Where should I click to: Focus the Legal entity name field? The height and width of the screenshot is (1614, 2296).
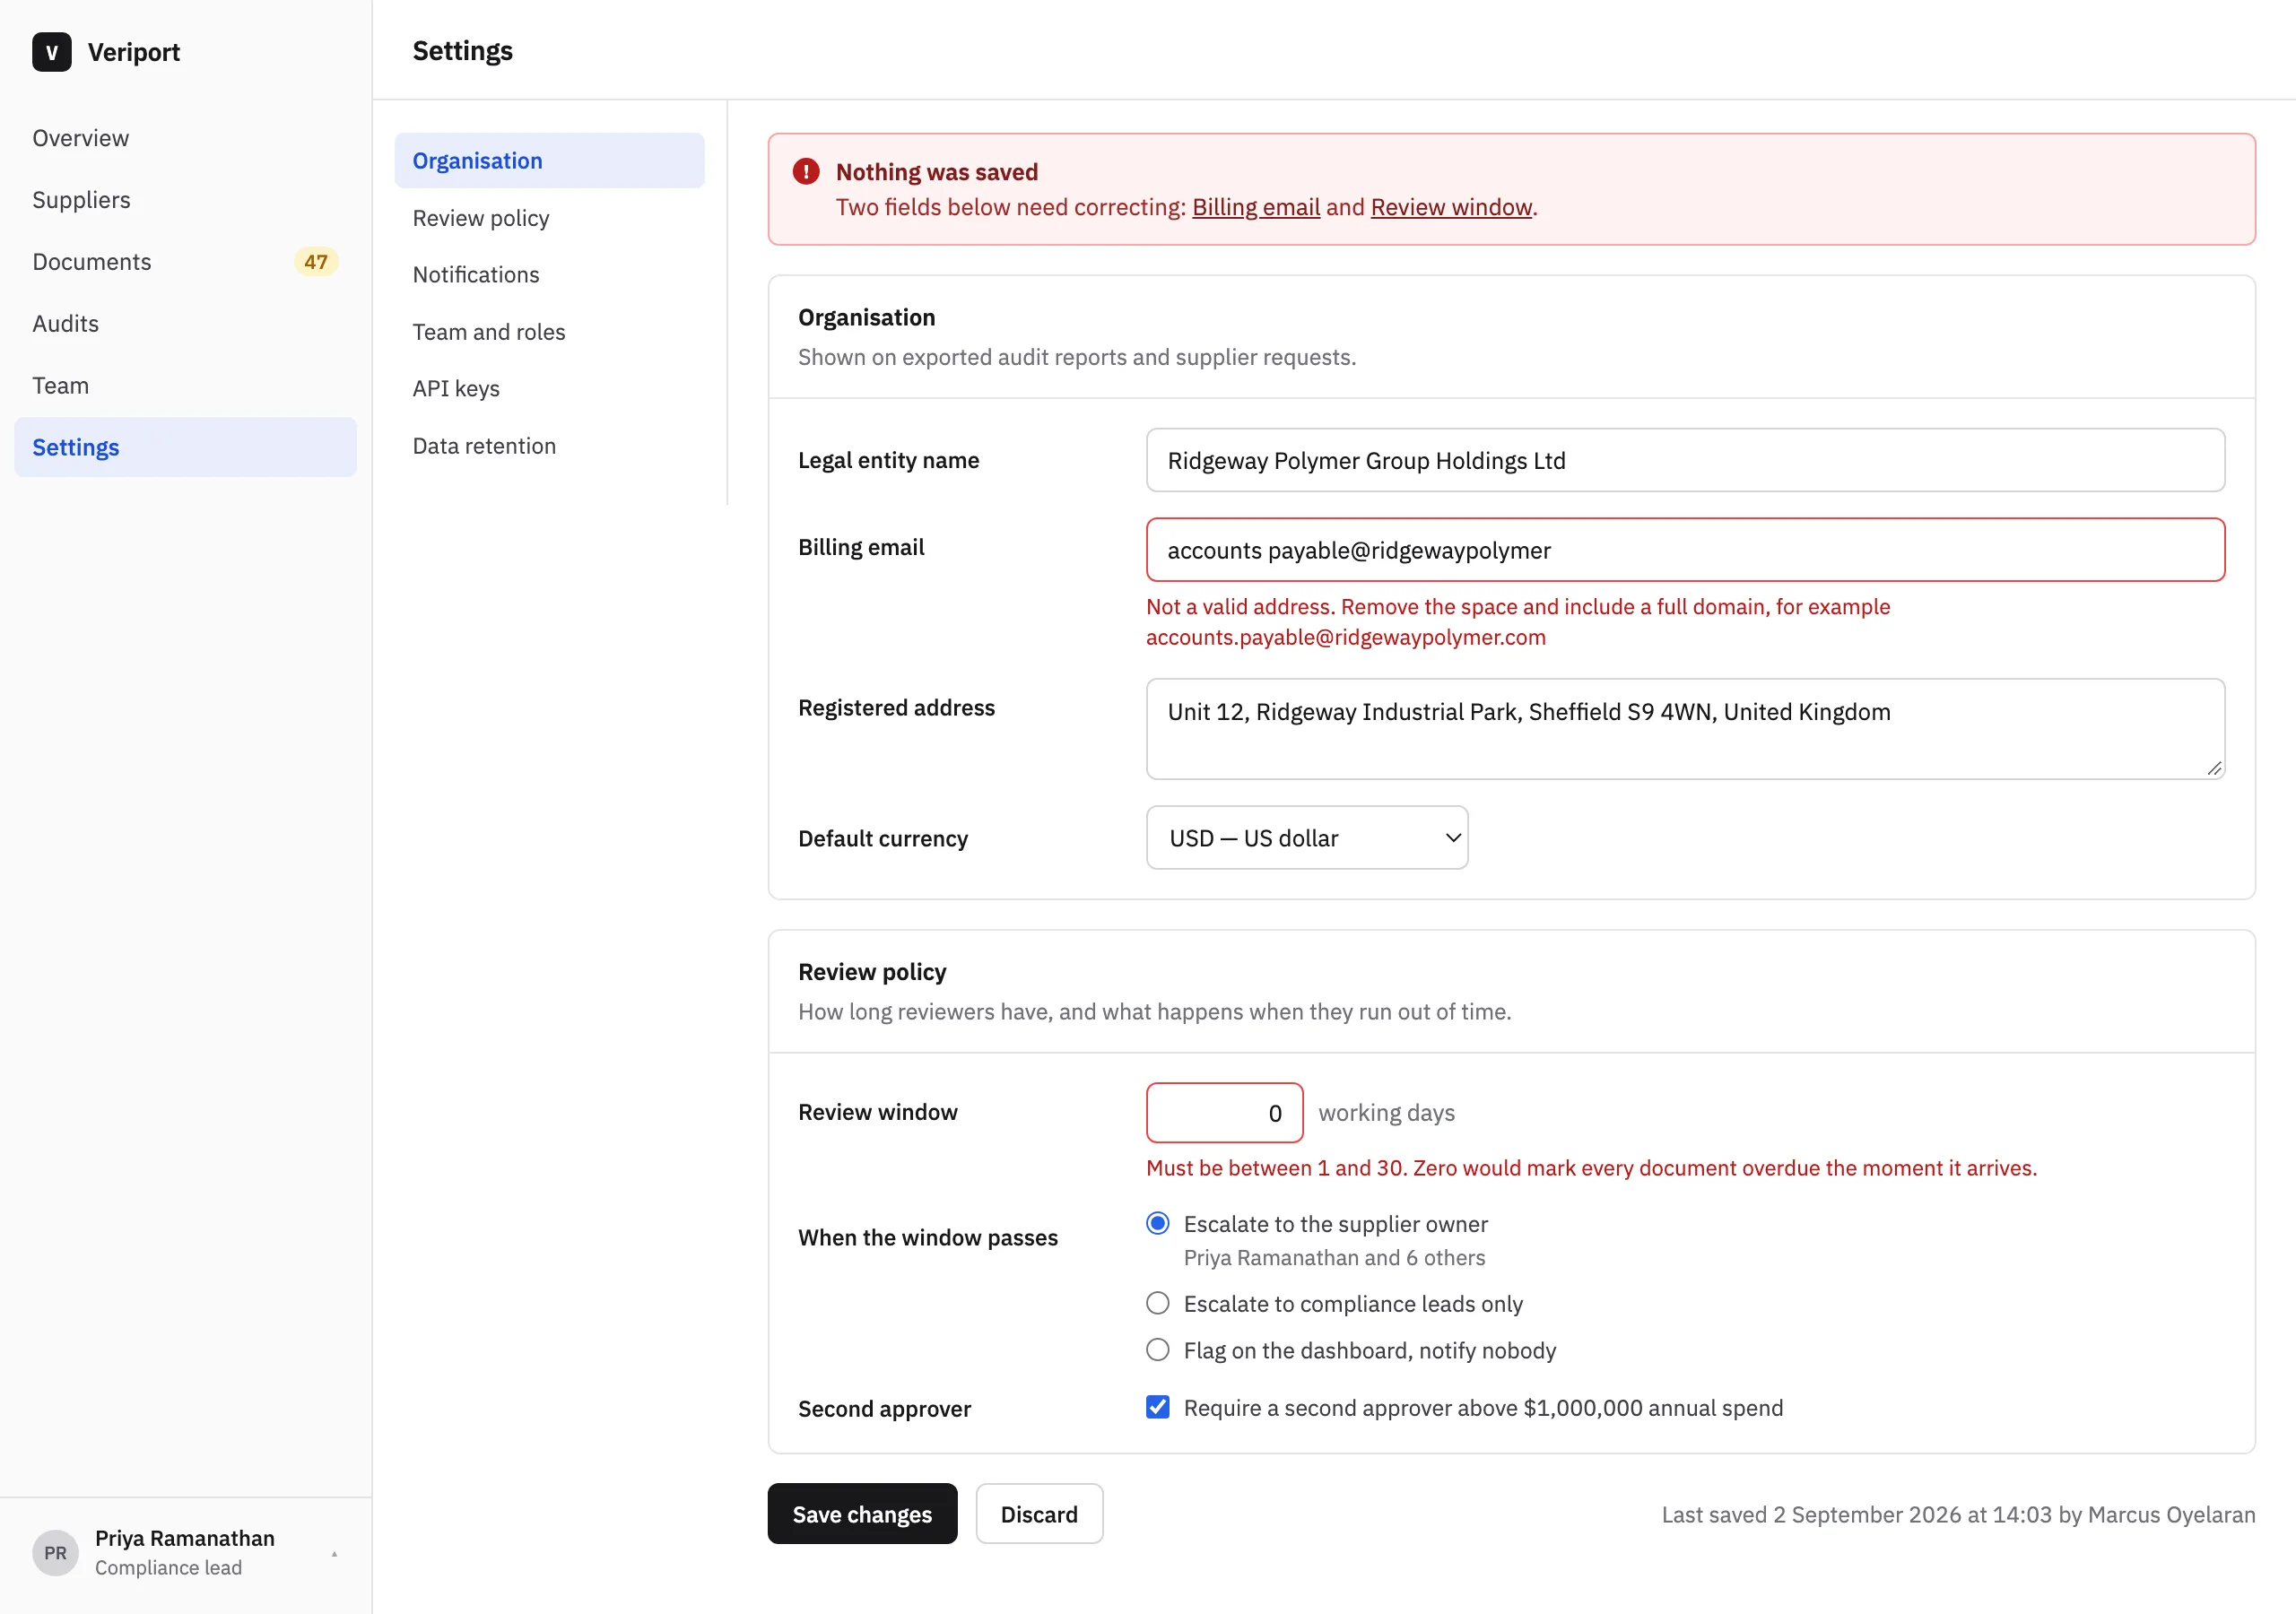[1685, 460]
